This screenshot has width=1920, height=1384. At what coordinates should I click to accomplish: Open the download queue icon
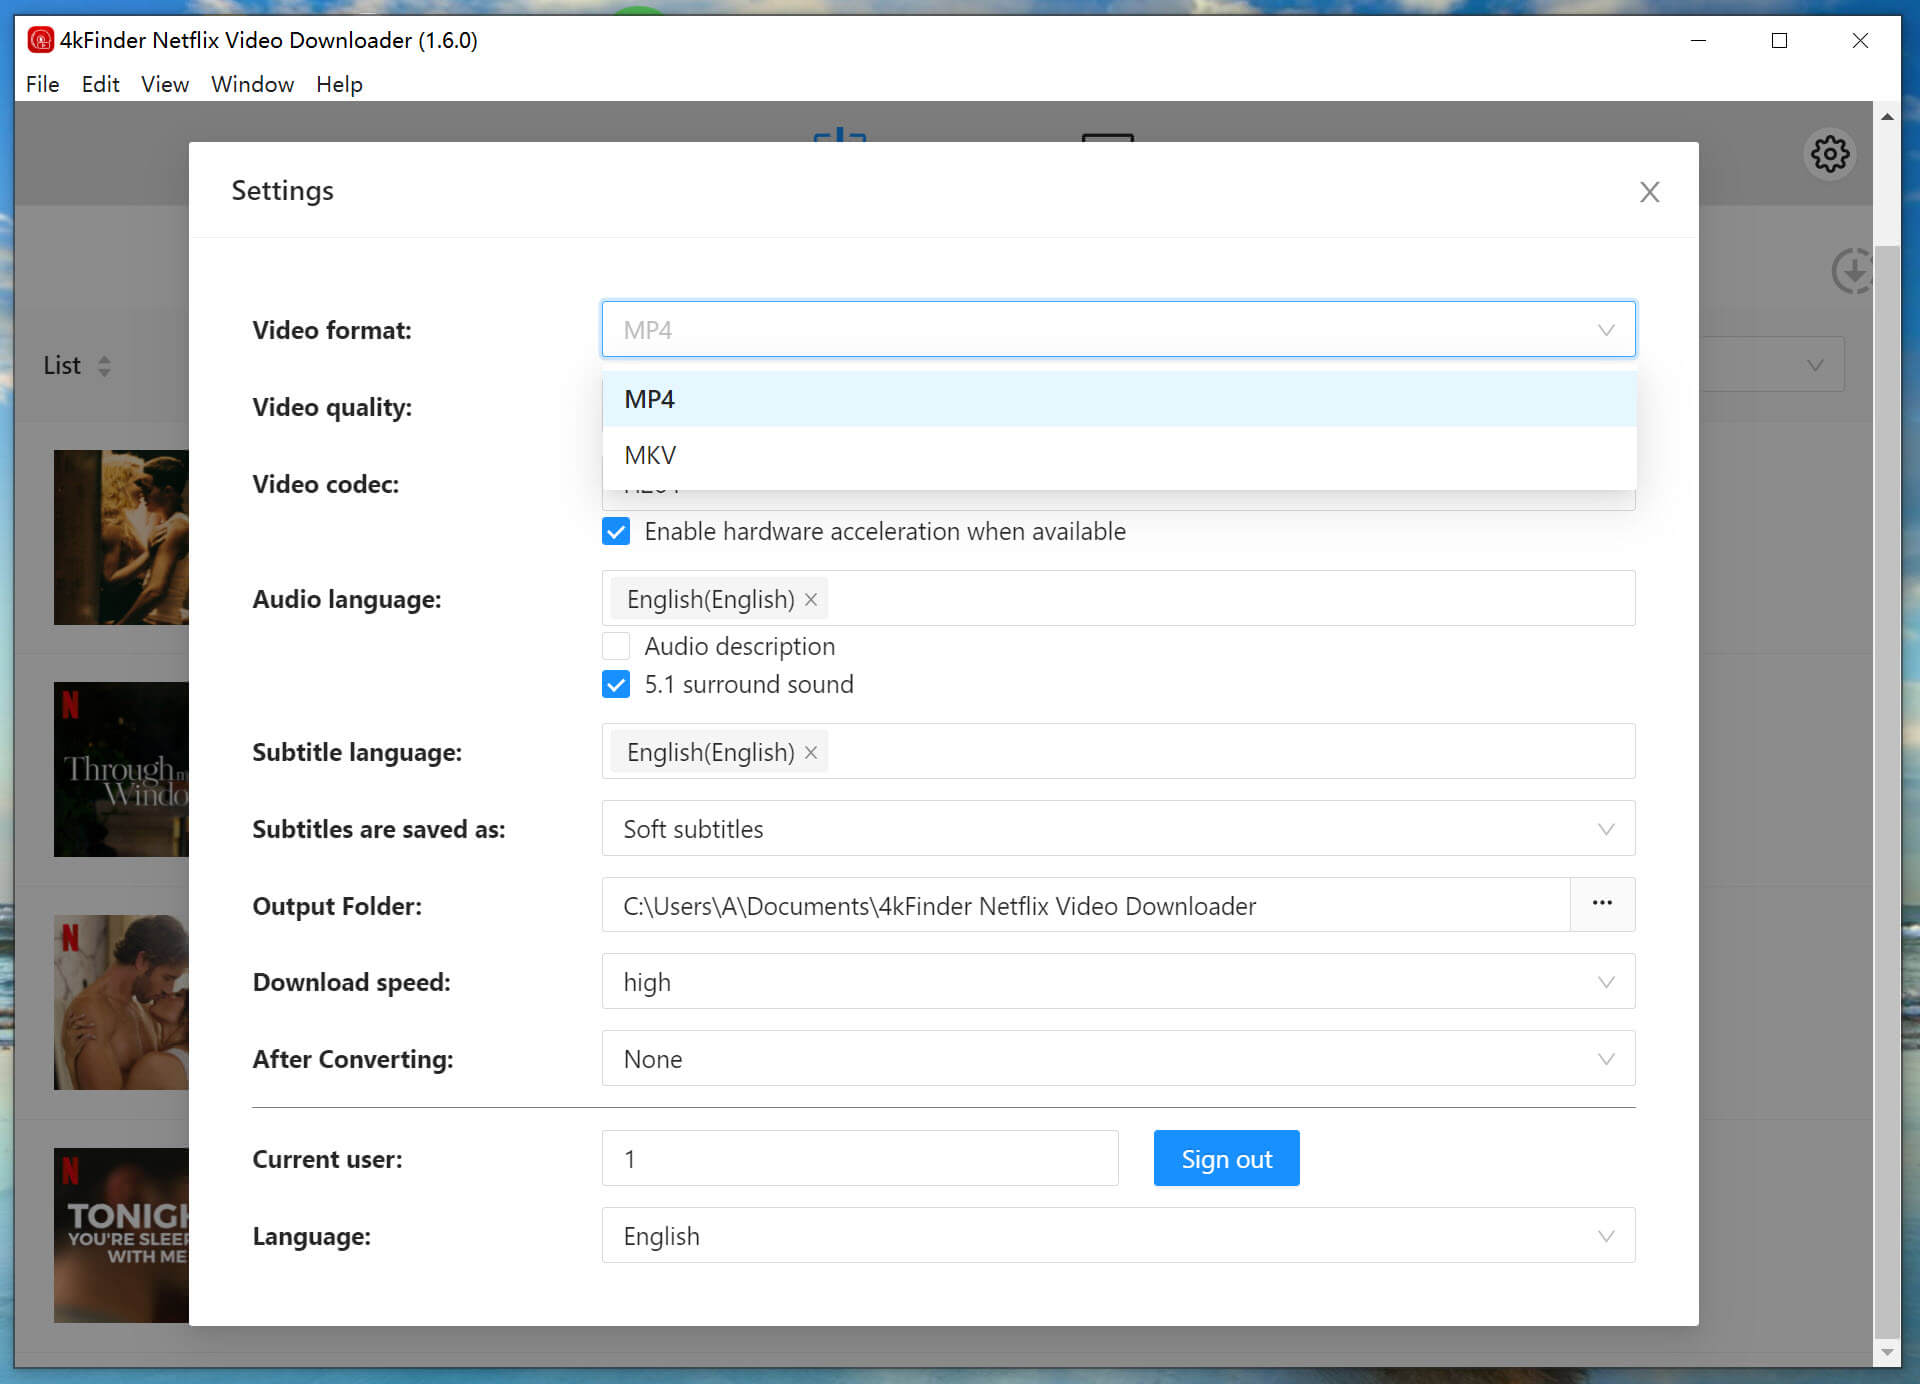tap(1851, 271)
